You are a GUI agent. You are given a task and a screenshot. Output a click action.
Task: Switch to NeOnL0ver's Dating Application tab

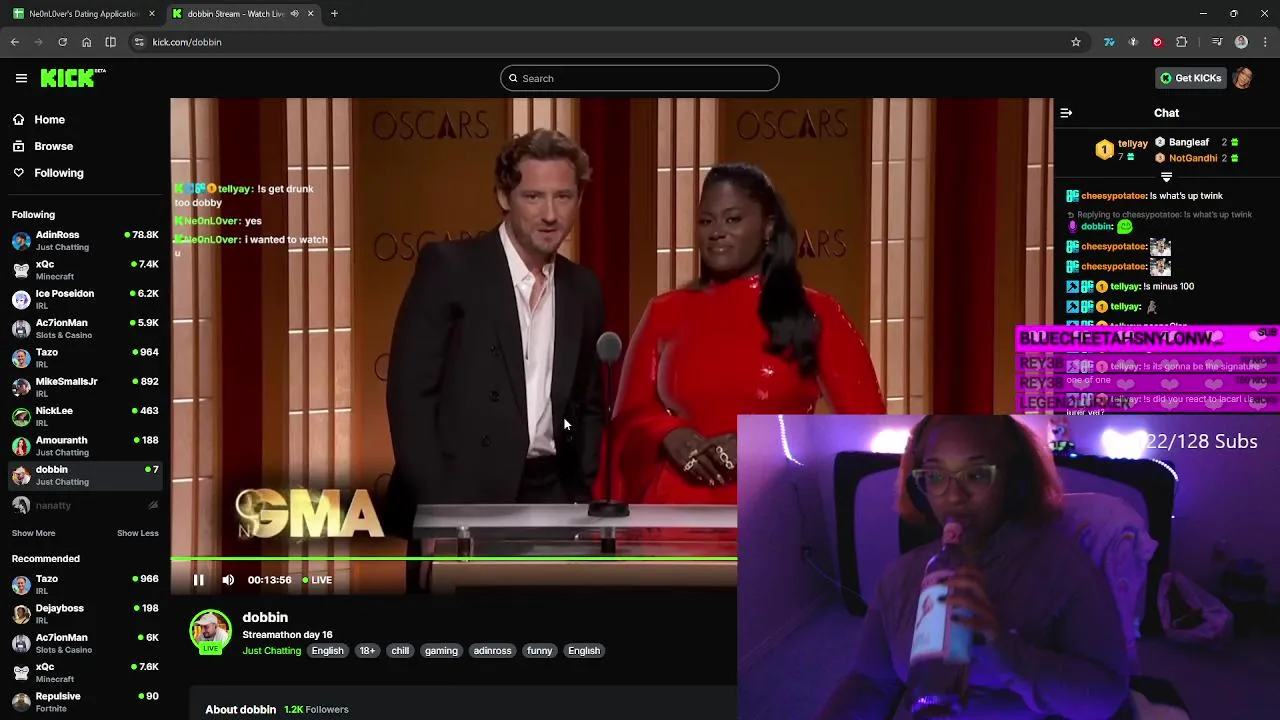[x=83, y=14]
